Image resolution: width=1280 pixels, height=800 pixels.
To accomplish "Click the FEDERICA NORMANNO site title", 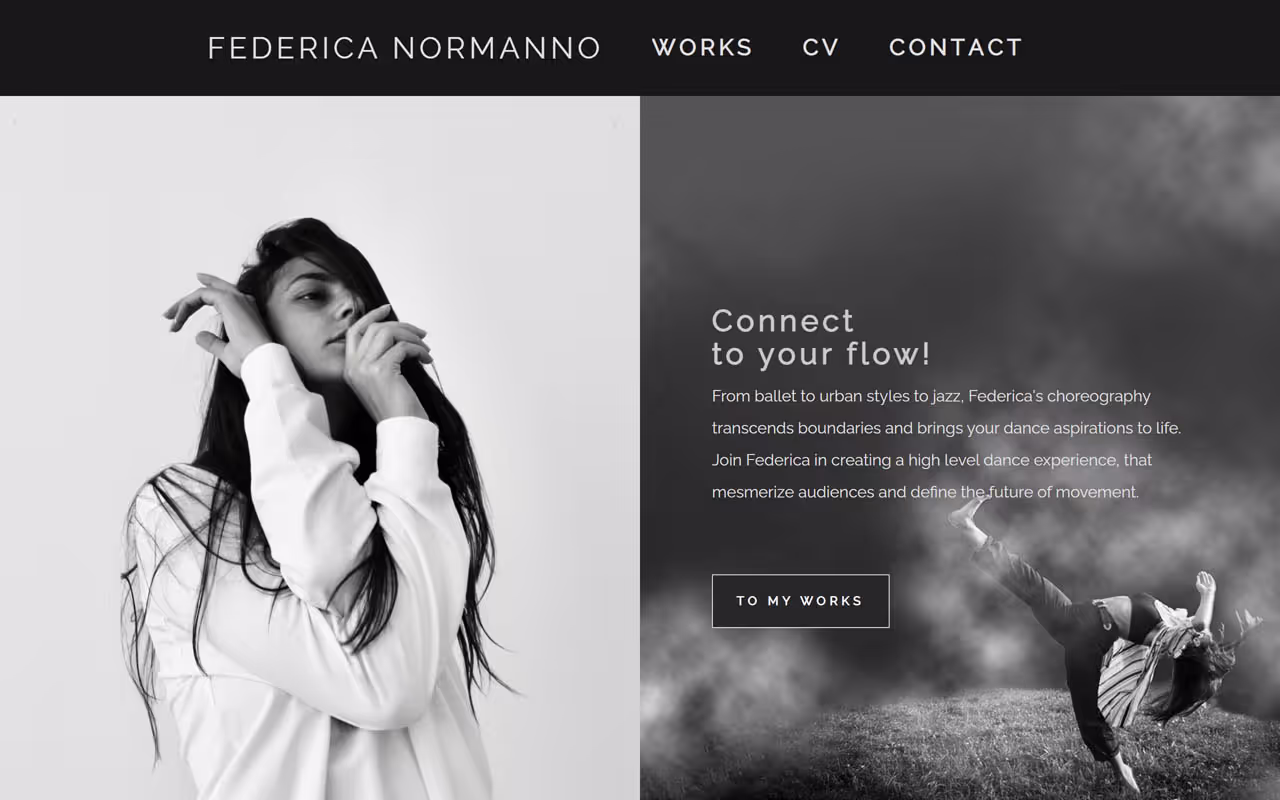I will [x=404, y=48].
